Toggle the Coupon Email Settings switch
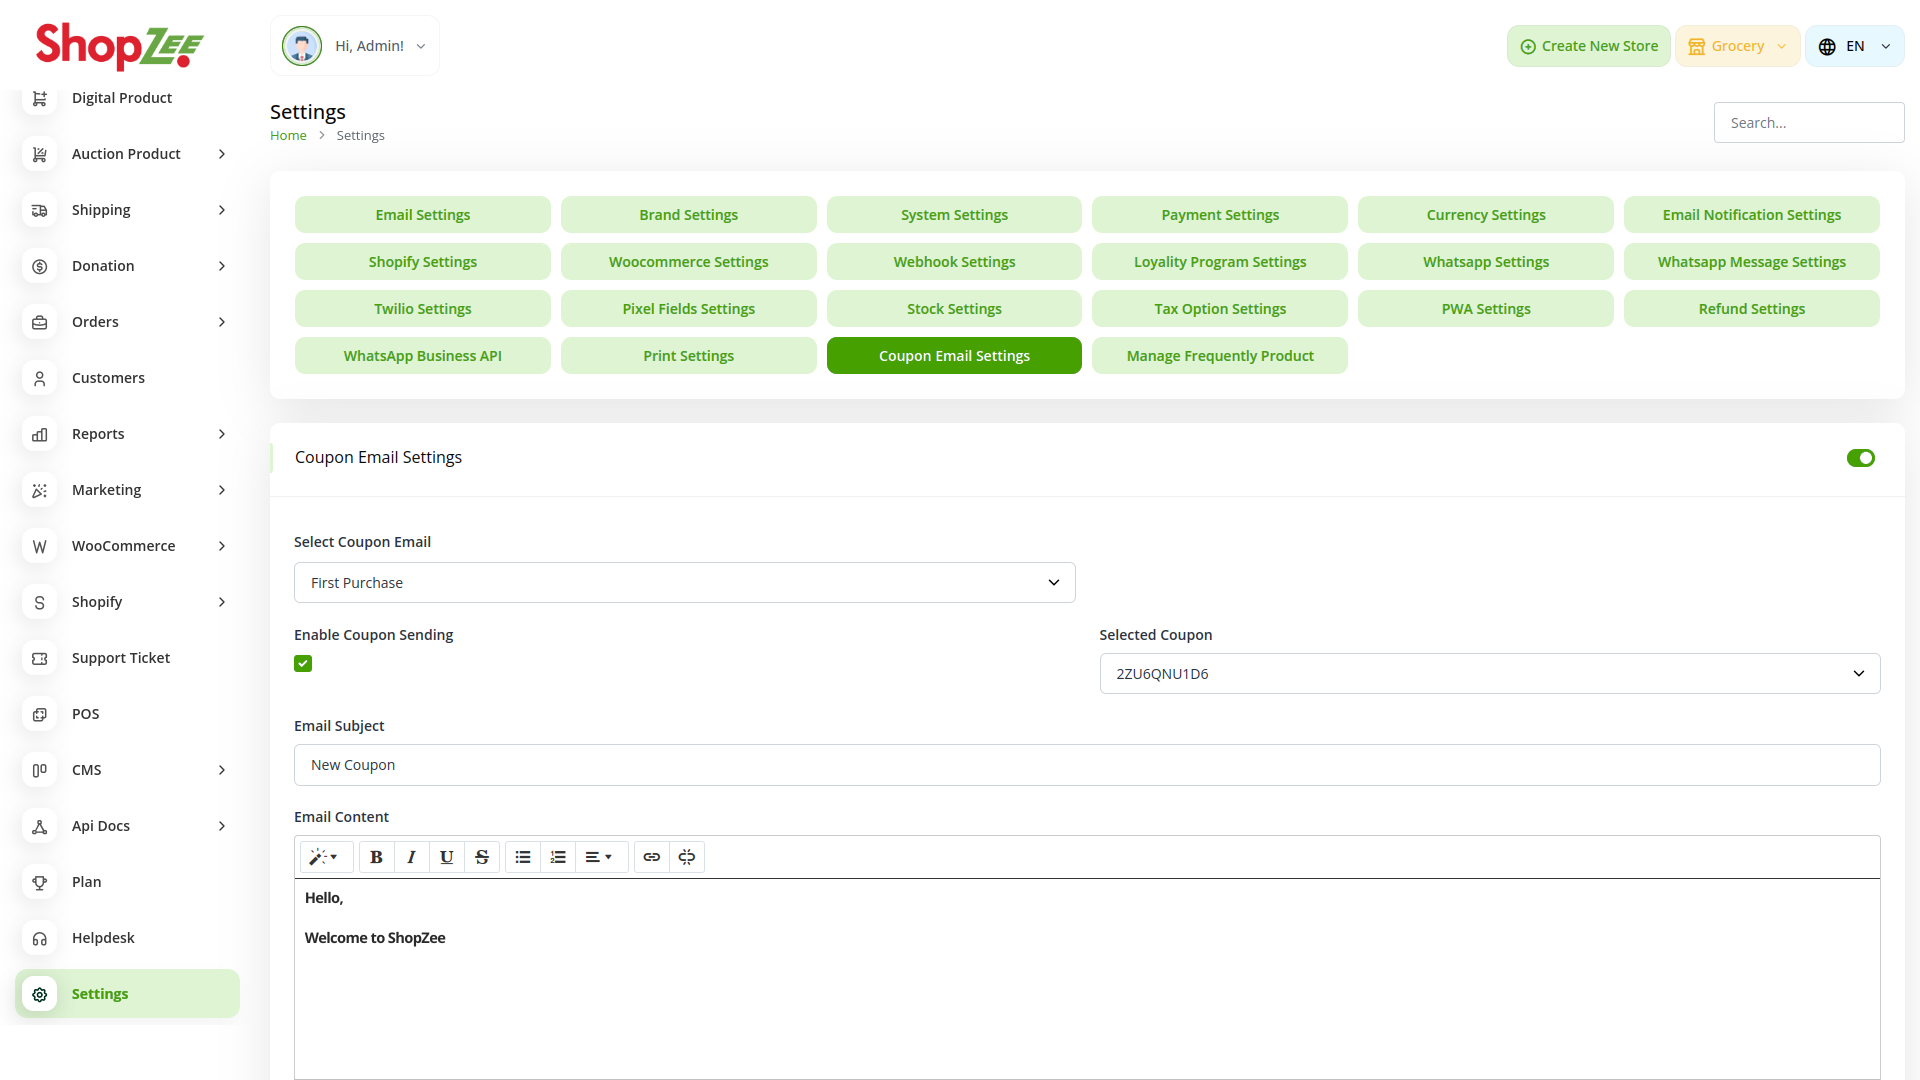The height and width of the screenshot is (1080, 1920). pos(1860,458)
